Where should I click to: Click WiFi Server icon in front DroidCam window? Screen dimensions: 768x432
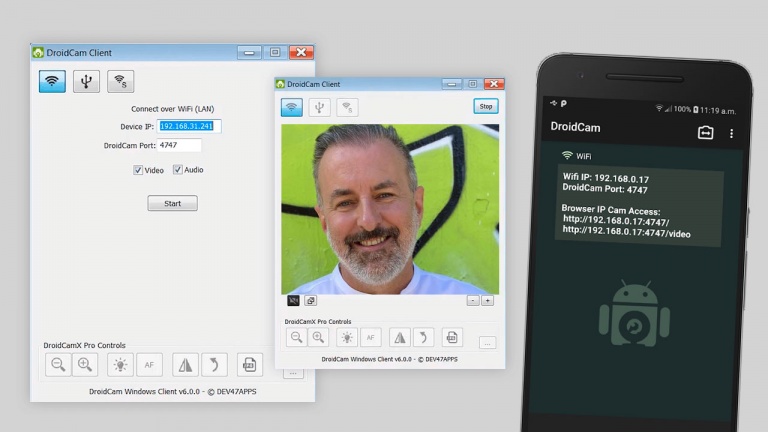[347, 107]
